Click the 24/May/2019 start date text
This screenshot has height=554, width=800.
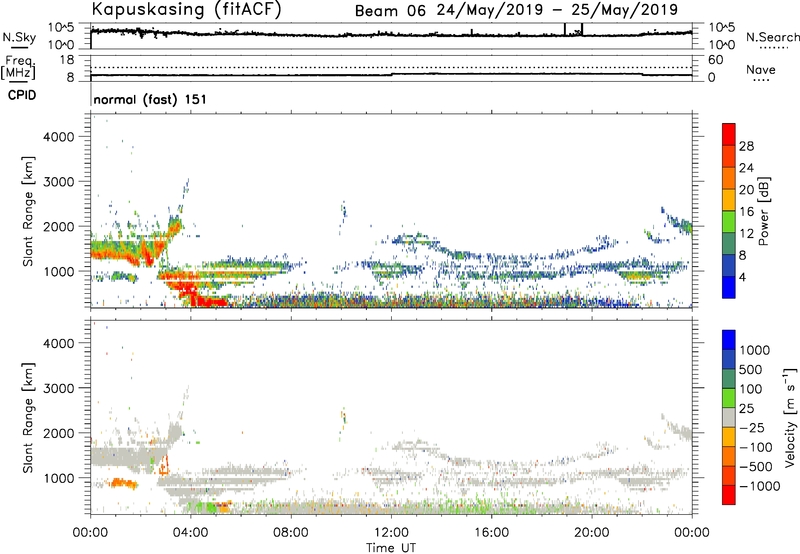coord(490,10)
